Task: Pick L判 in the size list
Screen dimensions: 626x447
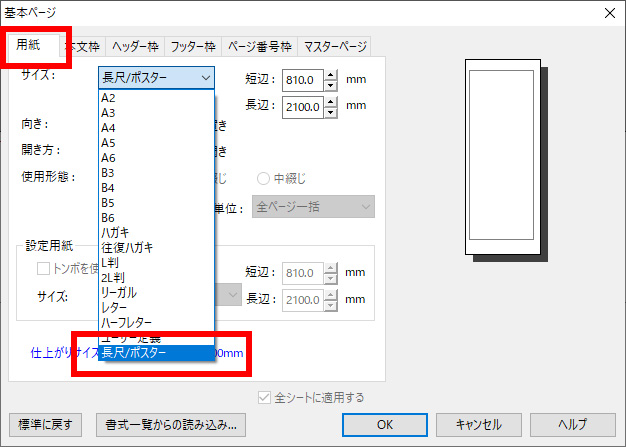Action: (156, 263)
